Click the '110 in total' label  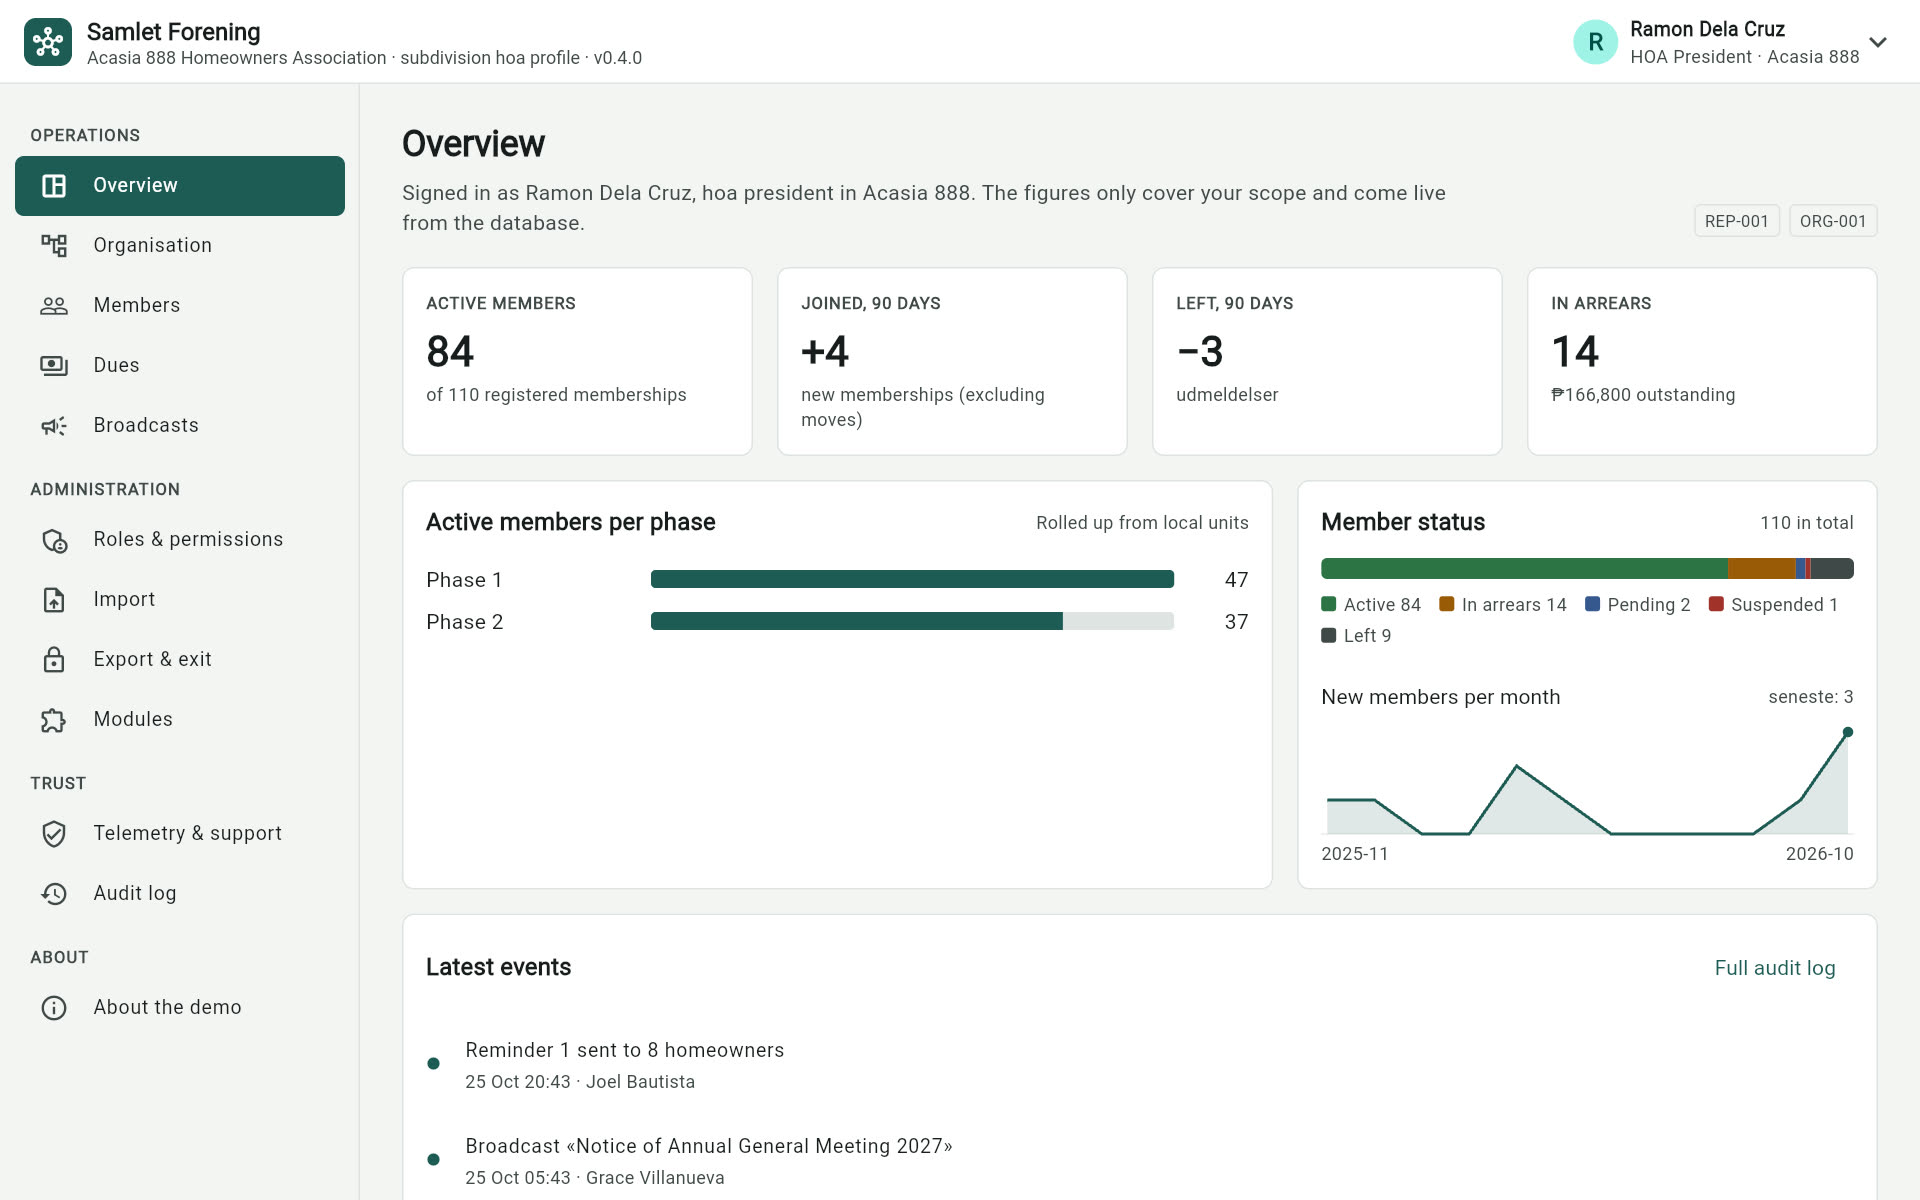pyautogui.click(x=1806, y=523)
